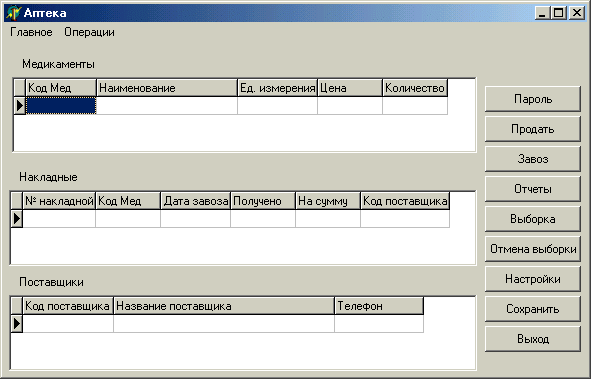Click the empty Количество cell
592x380 pixels.
tap(415, 105)
